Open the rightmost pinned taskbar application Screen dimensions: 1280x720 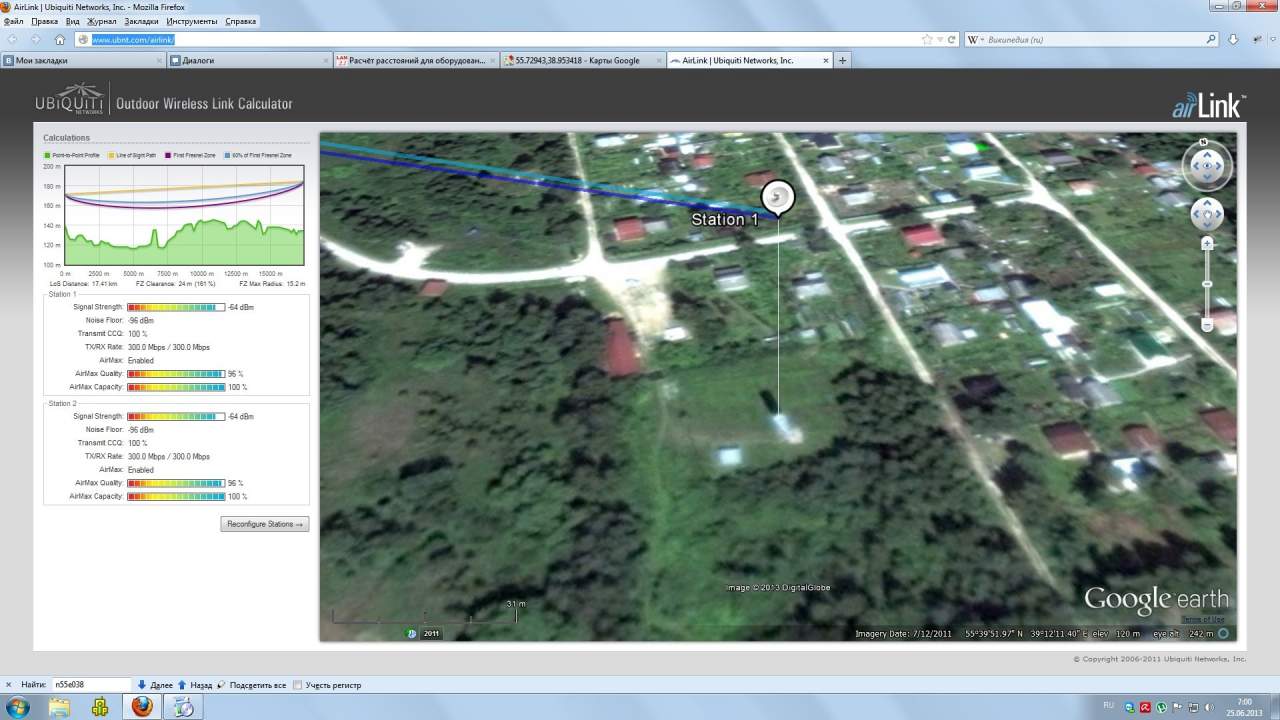click(x=185, y=707)
